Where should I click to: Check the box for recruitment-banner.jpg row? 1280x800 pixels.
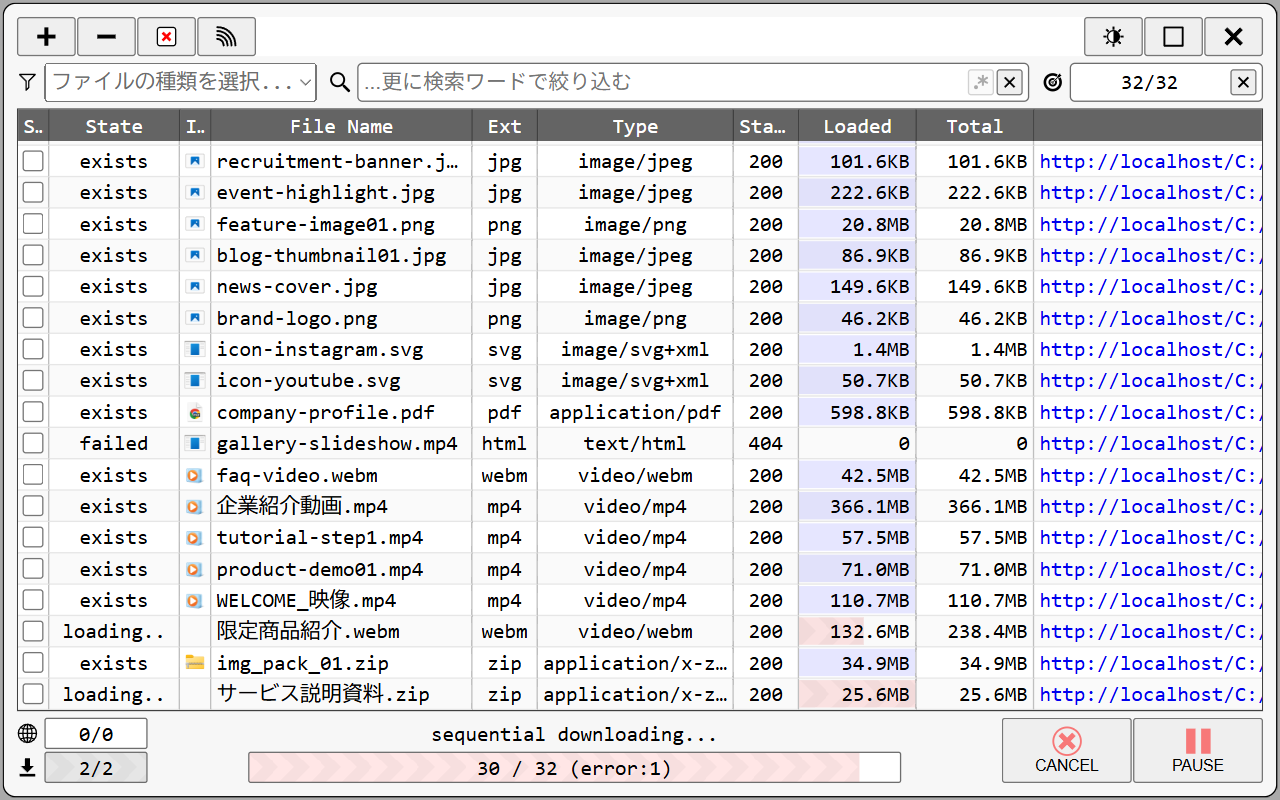click(x=34, y=161)
